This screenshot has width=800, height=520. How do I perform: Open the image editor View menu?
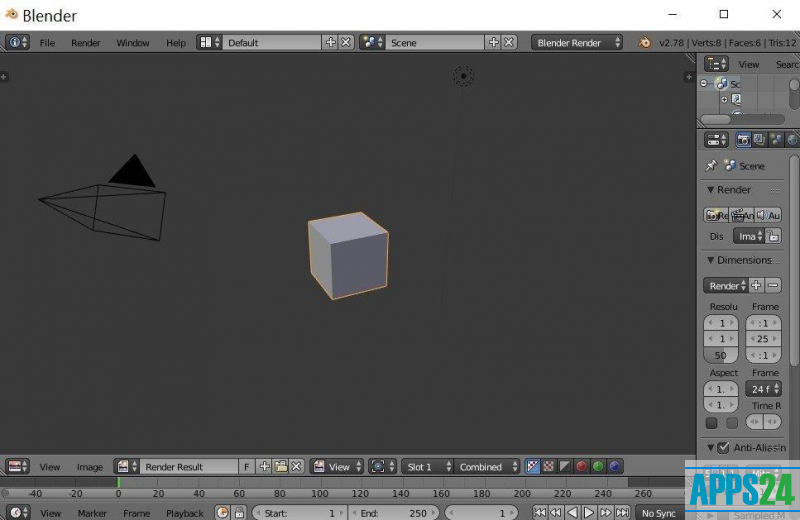click(49, 467)
